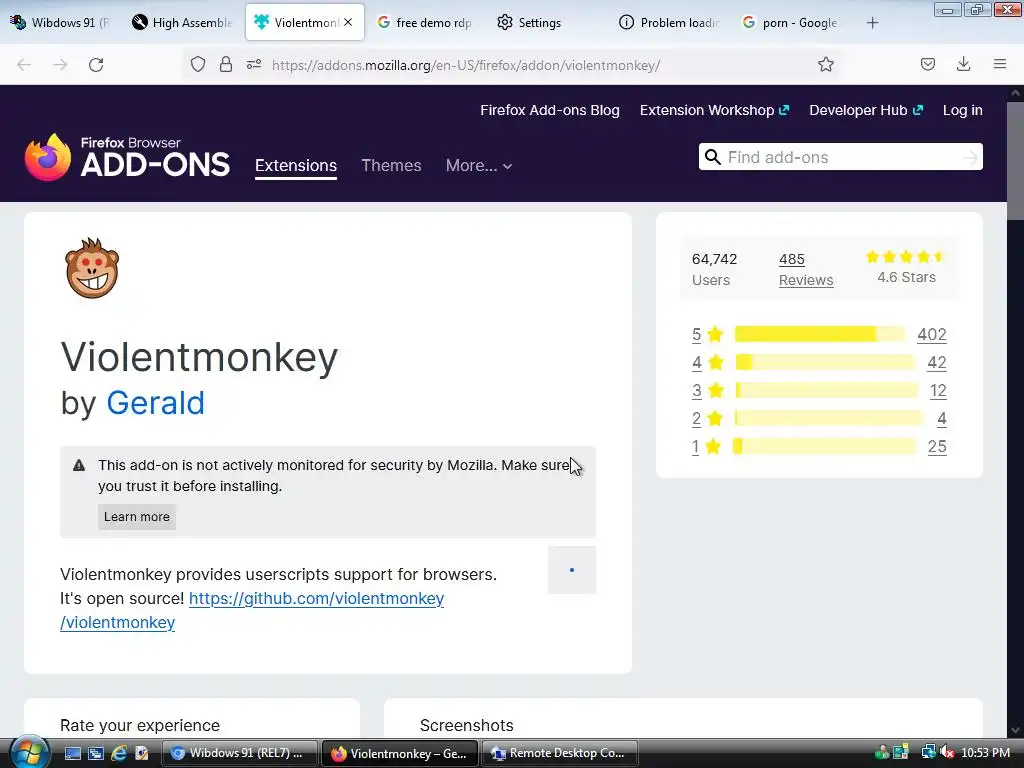Screen dimensions: 1024x768
Task: Bookmark this page with the star icon
Action: (825, 65)
